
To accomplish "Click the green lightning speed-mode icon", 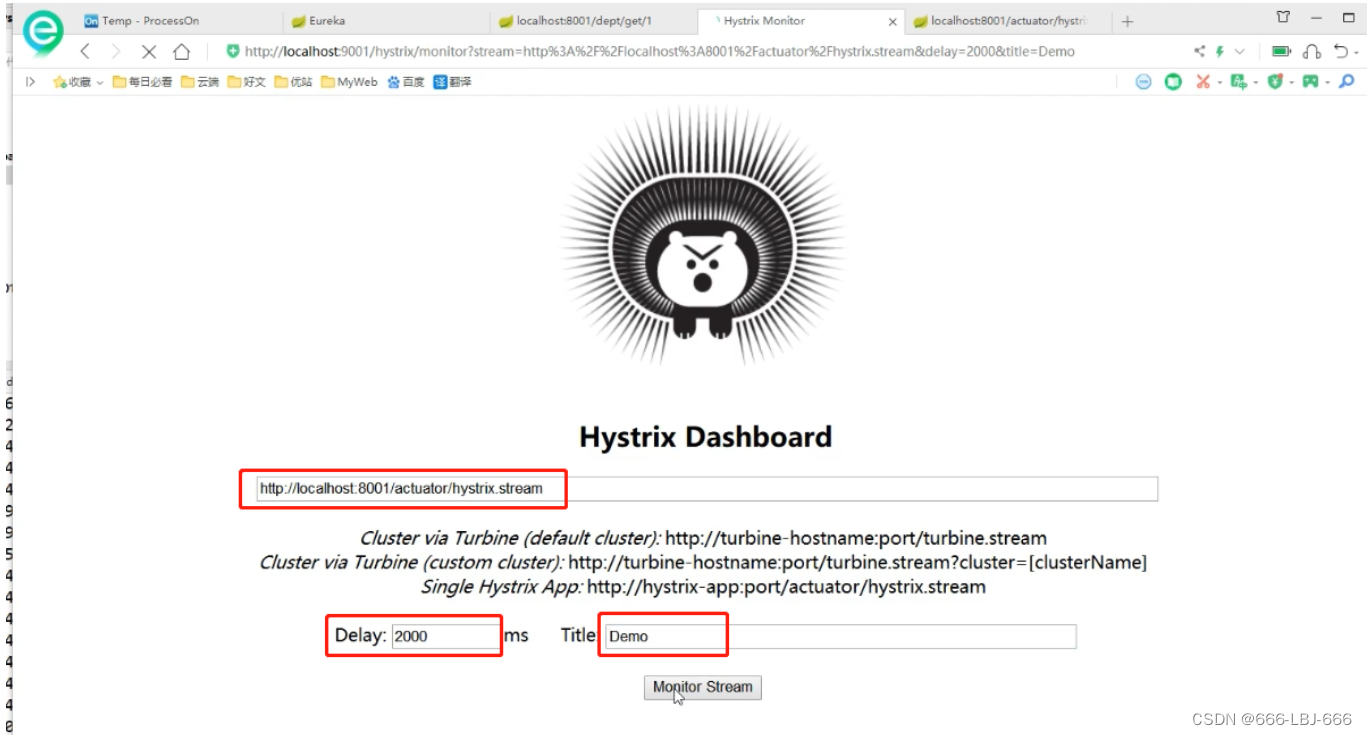I will (x=1220, y=51).
